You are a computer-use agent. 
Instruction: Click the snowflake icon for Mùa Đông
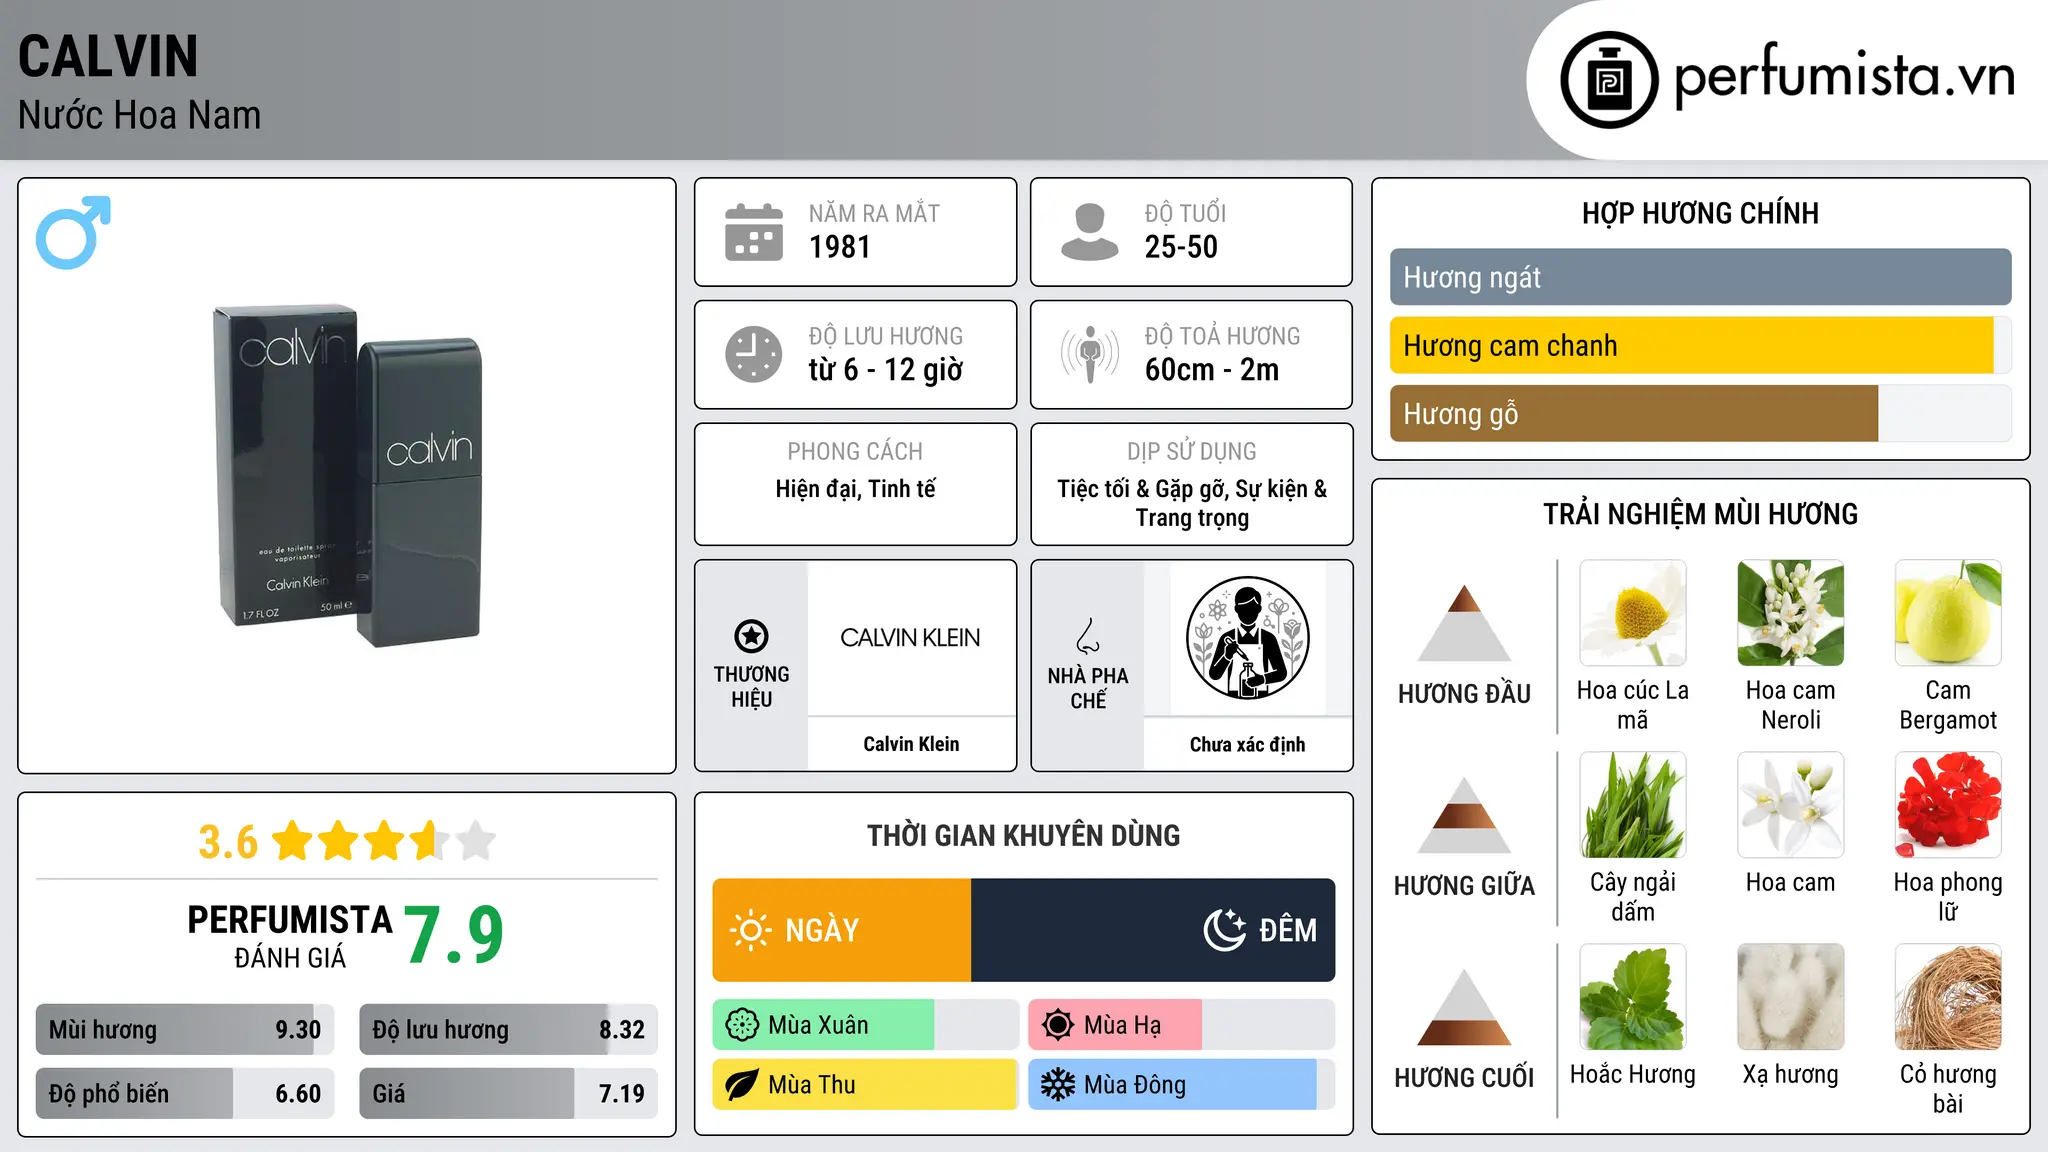point(1057,1085)
